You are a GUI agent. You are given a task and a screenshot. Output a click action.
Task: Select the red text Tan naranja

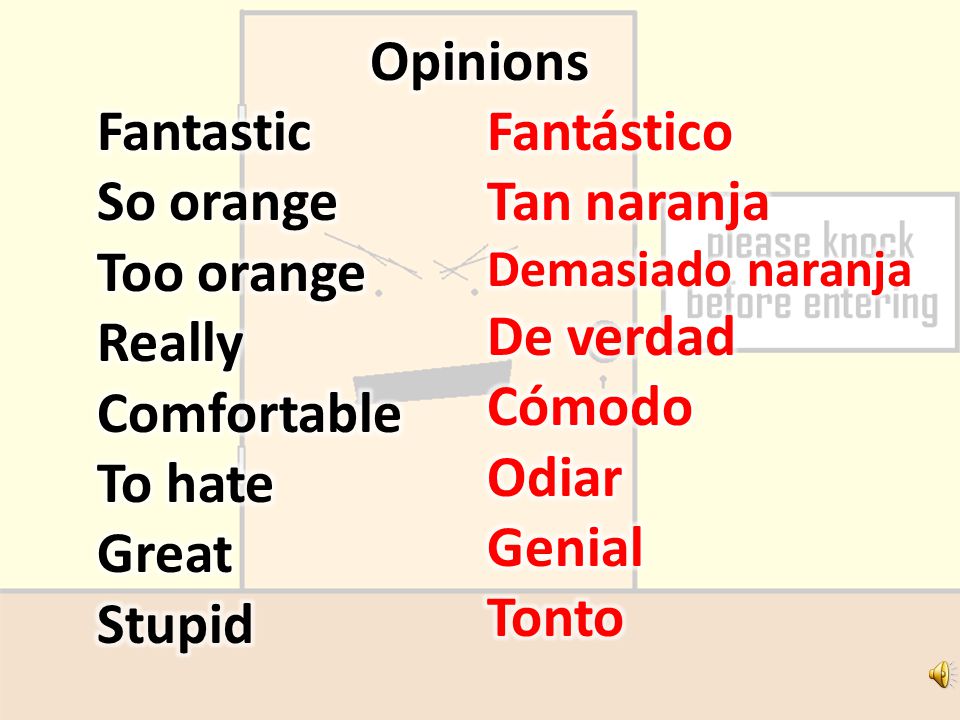pyautogui.click(x=628, y=203)
